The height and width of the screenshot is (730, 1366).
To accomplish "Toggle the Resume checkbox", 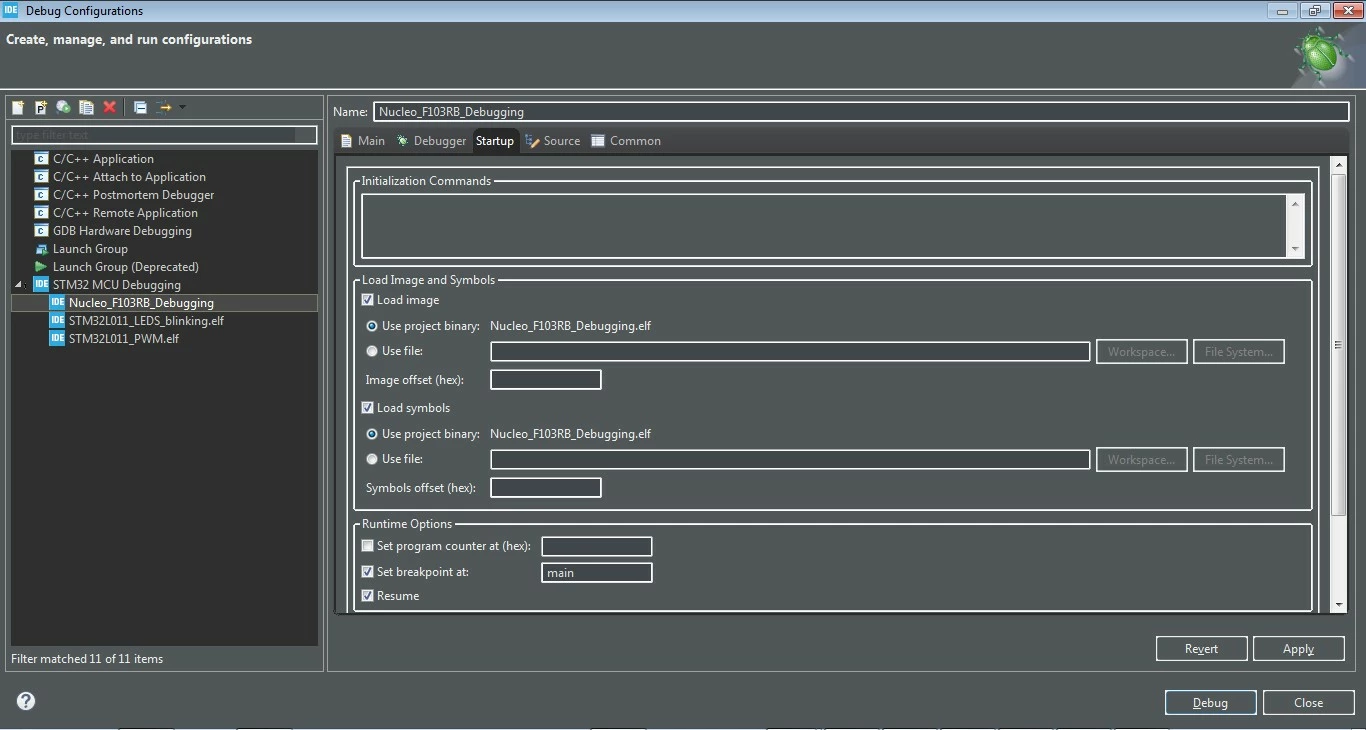I will (x=368, y=596).
